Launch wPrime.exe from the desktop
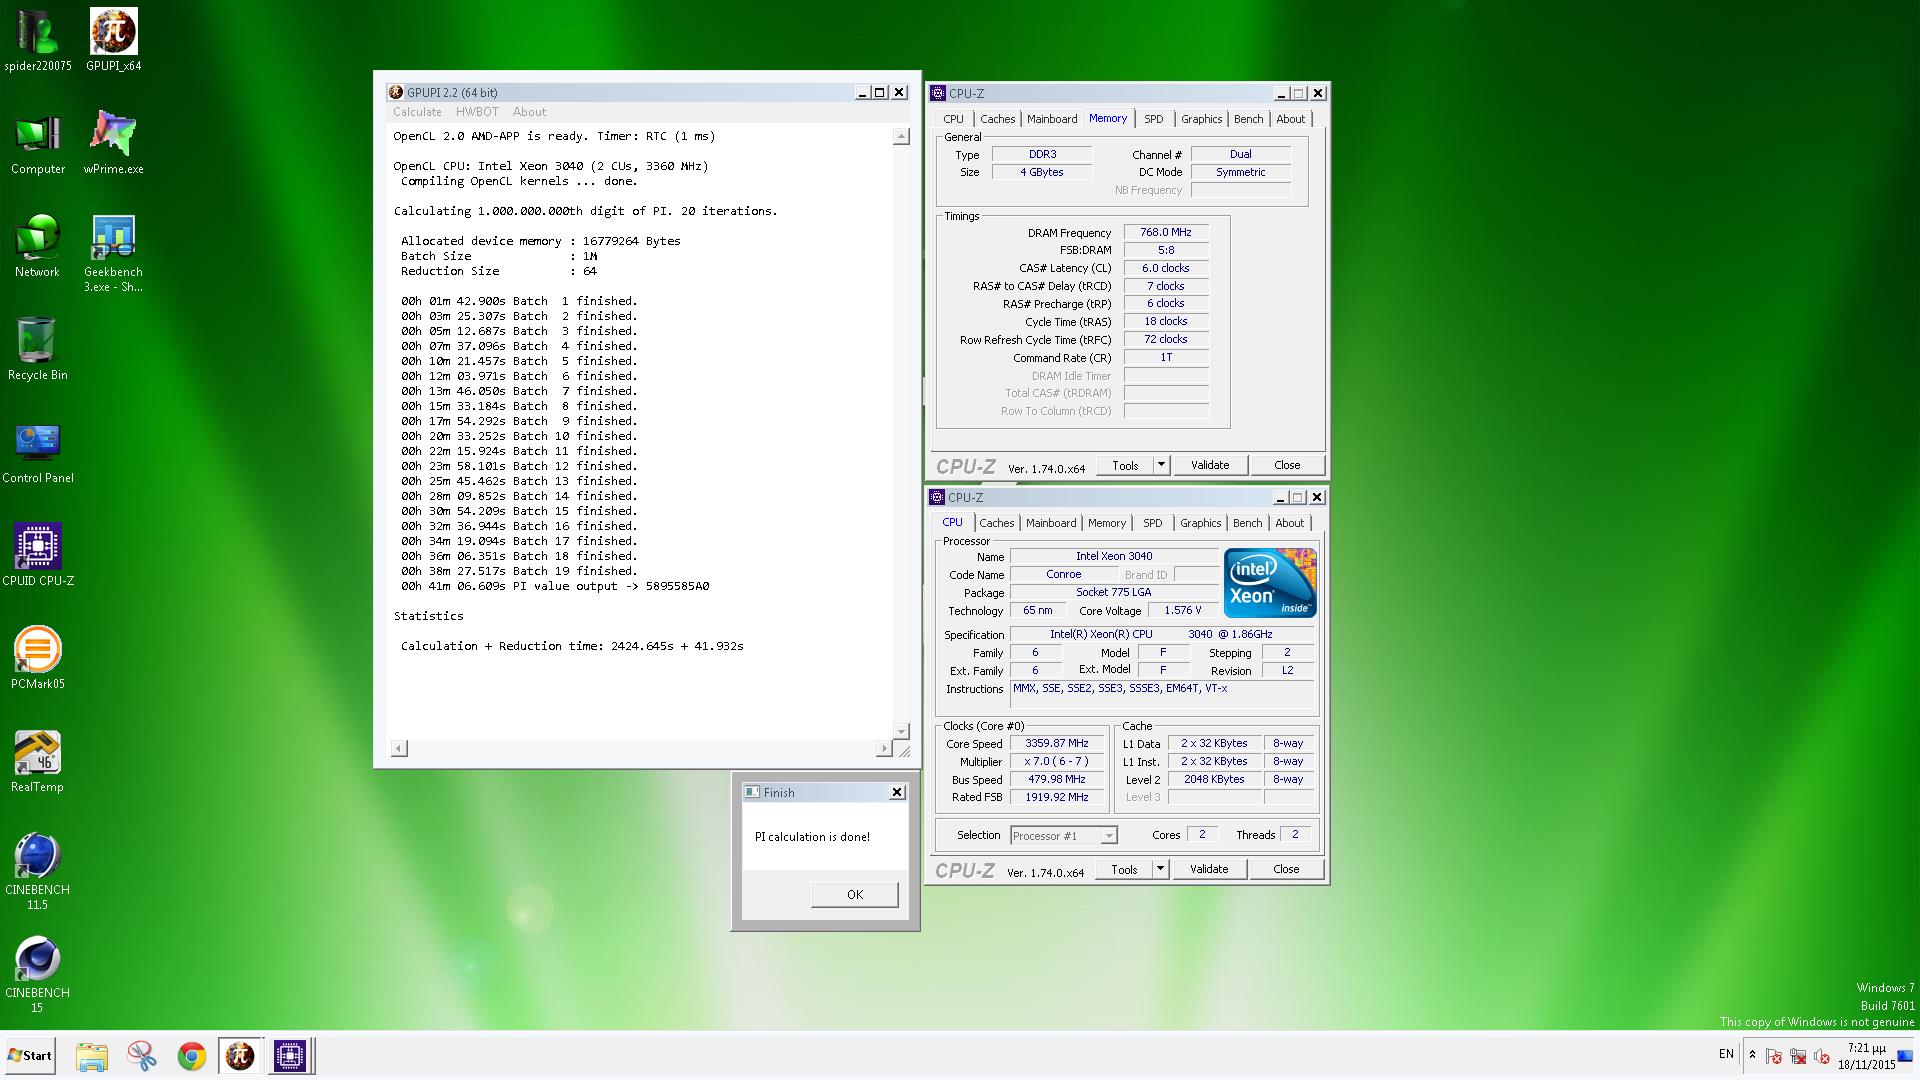The height and width of the screenshot is (1080, 1920). [x=113, y=144]
